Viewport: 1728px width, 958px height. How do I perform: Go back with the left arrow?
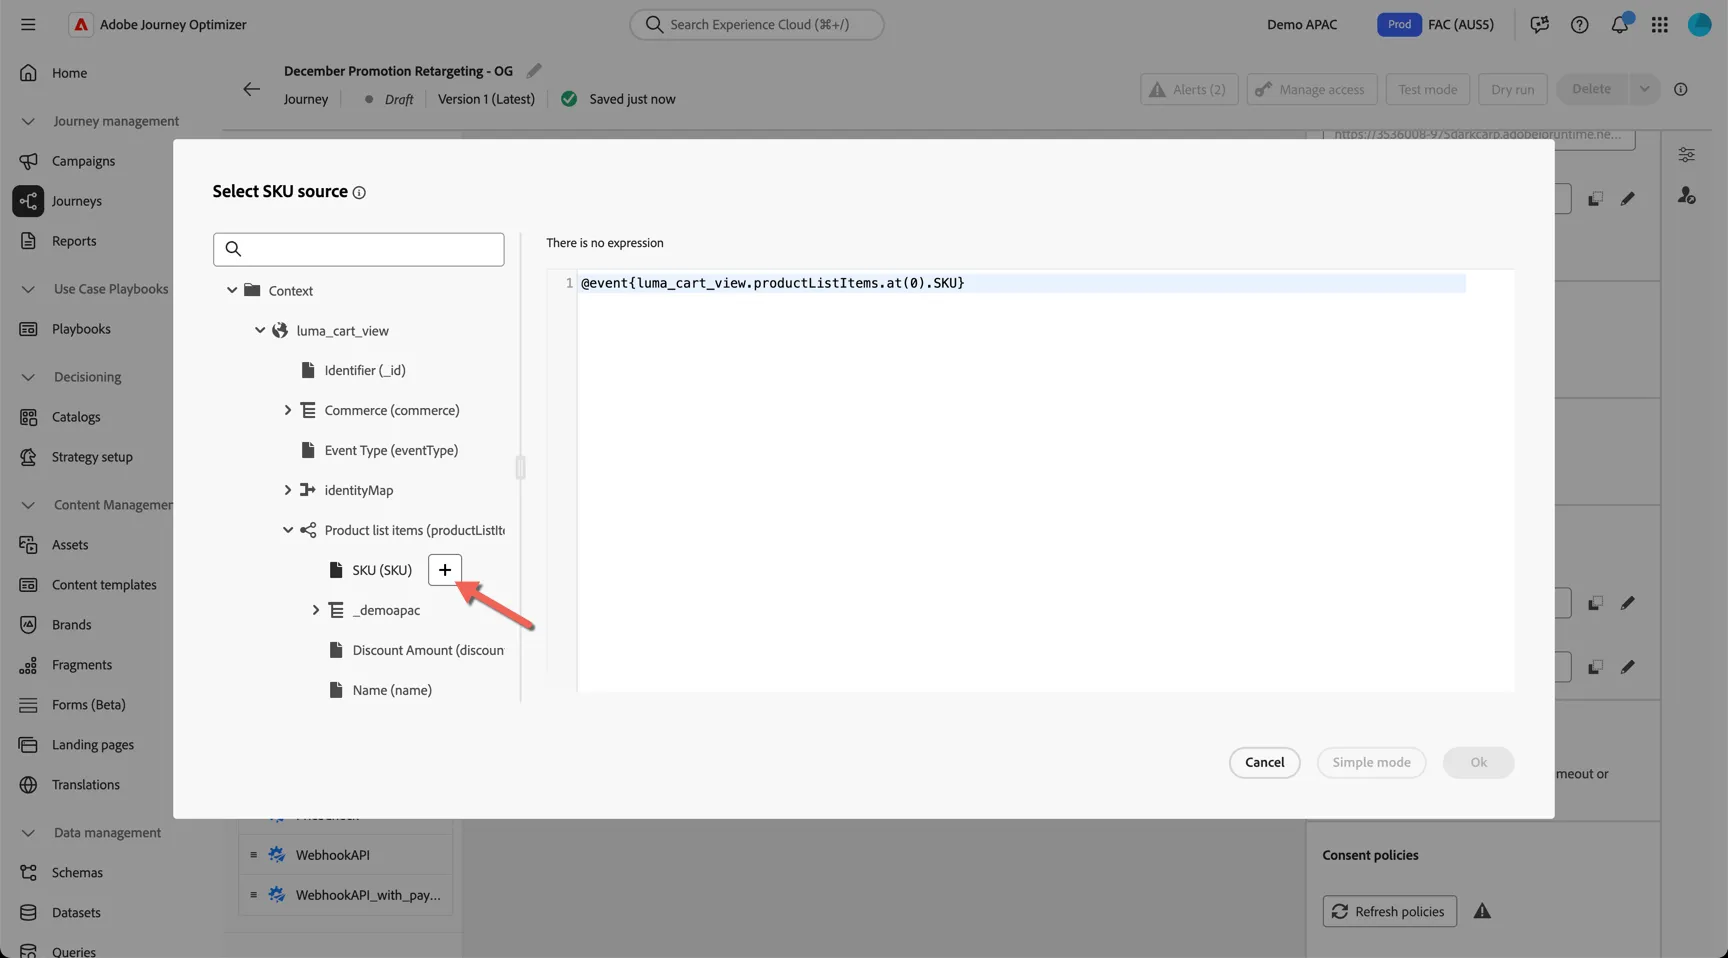tap(251, 89)
